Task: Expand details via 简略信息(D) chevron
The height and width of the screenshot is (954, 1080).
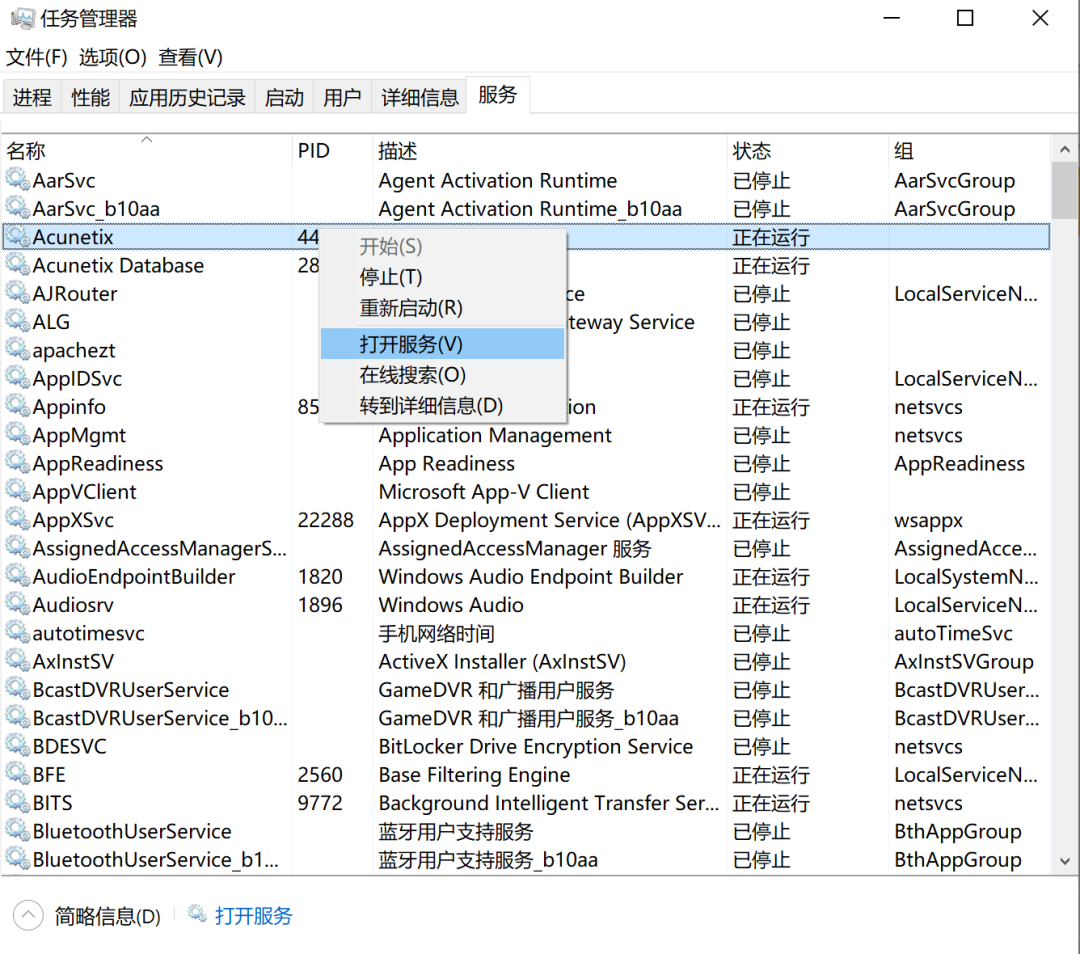Action: tap(27, 914)
